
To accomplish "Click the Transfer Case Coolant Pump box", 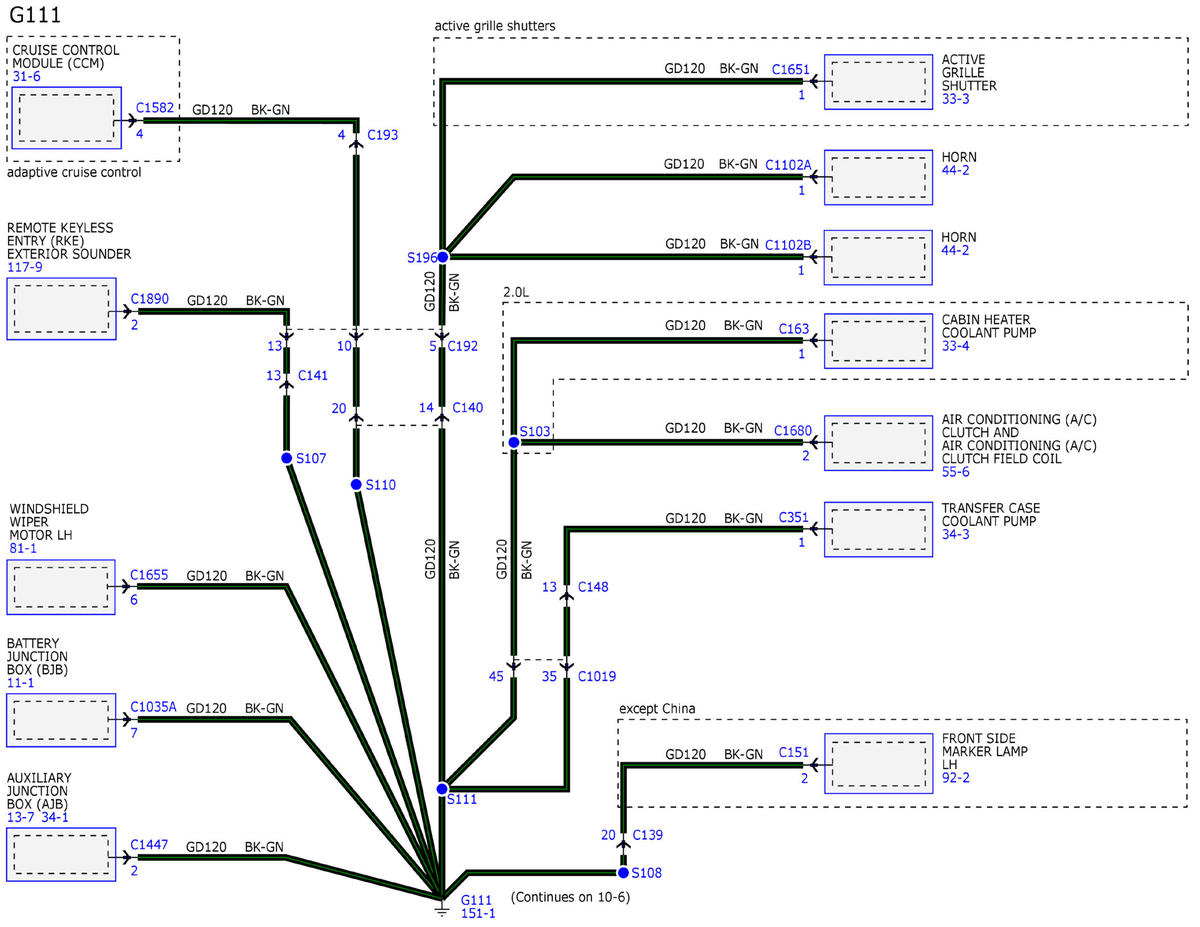I will point(878,528).
